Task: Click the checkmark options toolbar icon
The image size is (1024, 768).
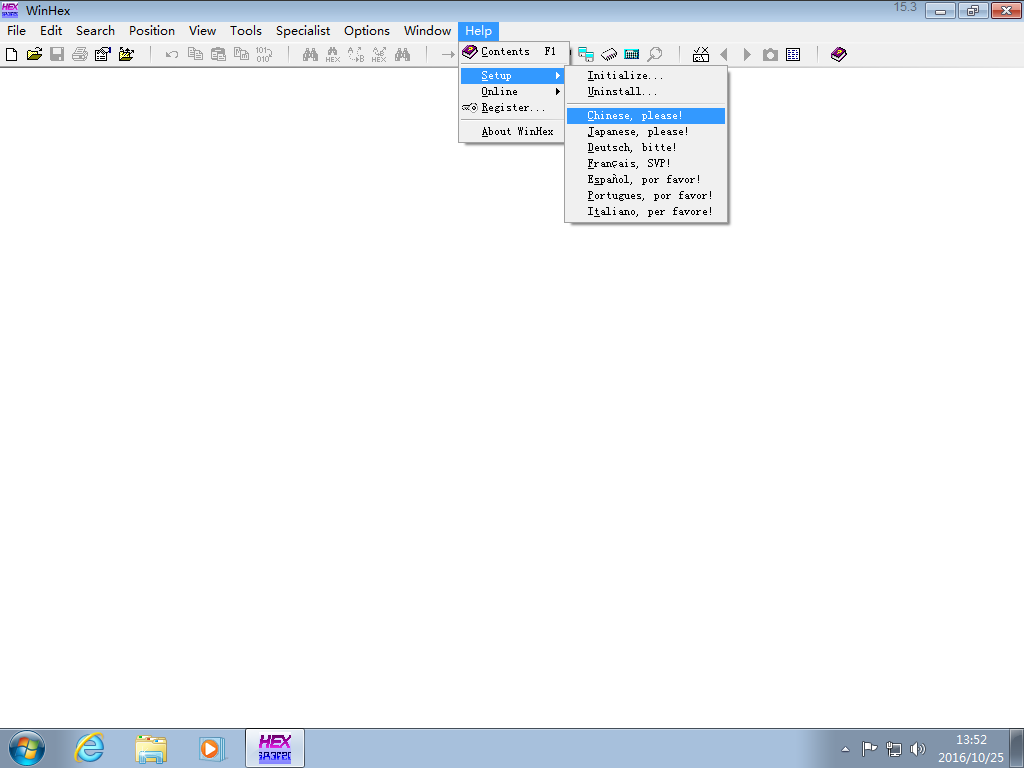Action: [x=701, y=54]
